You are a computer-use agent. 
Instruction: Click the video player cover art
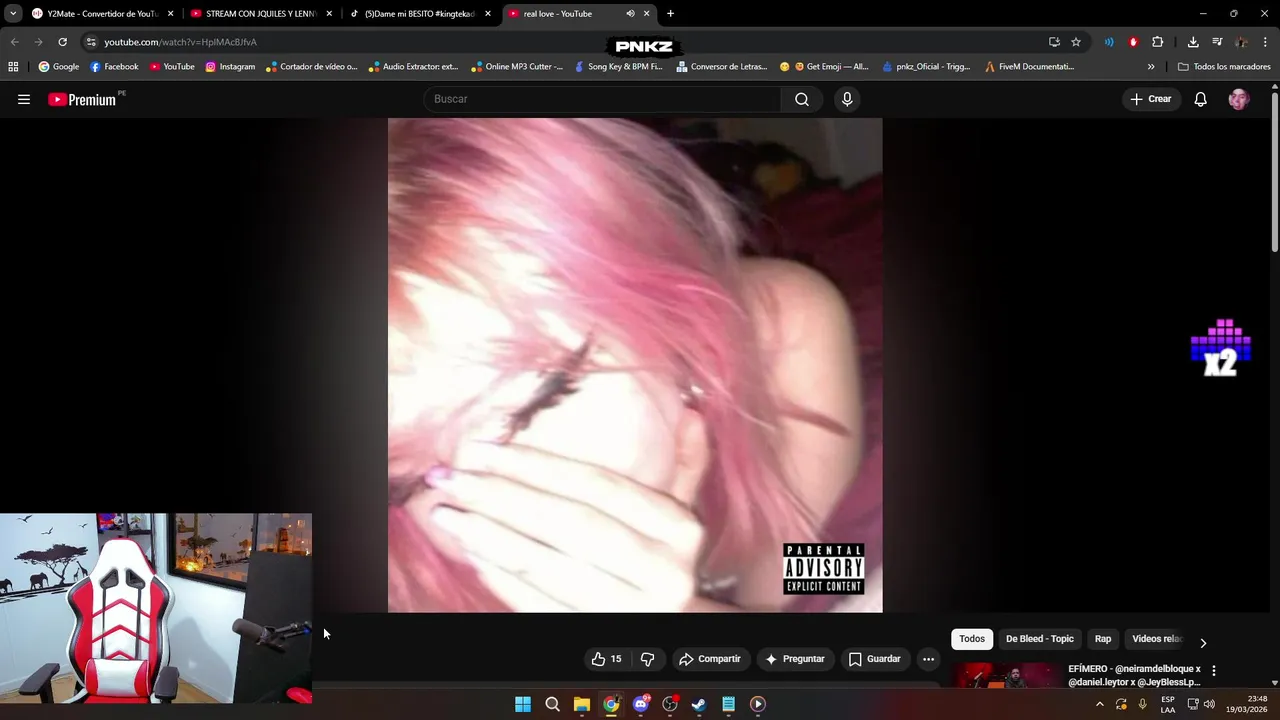tap(635, 365)
